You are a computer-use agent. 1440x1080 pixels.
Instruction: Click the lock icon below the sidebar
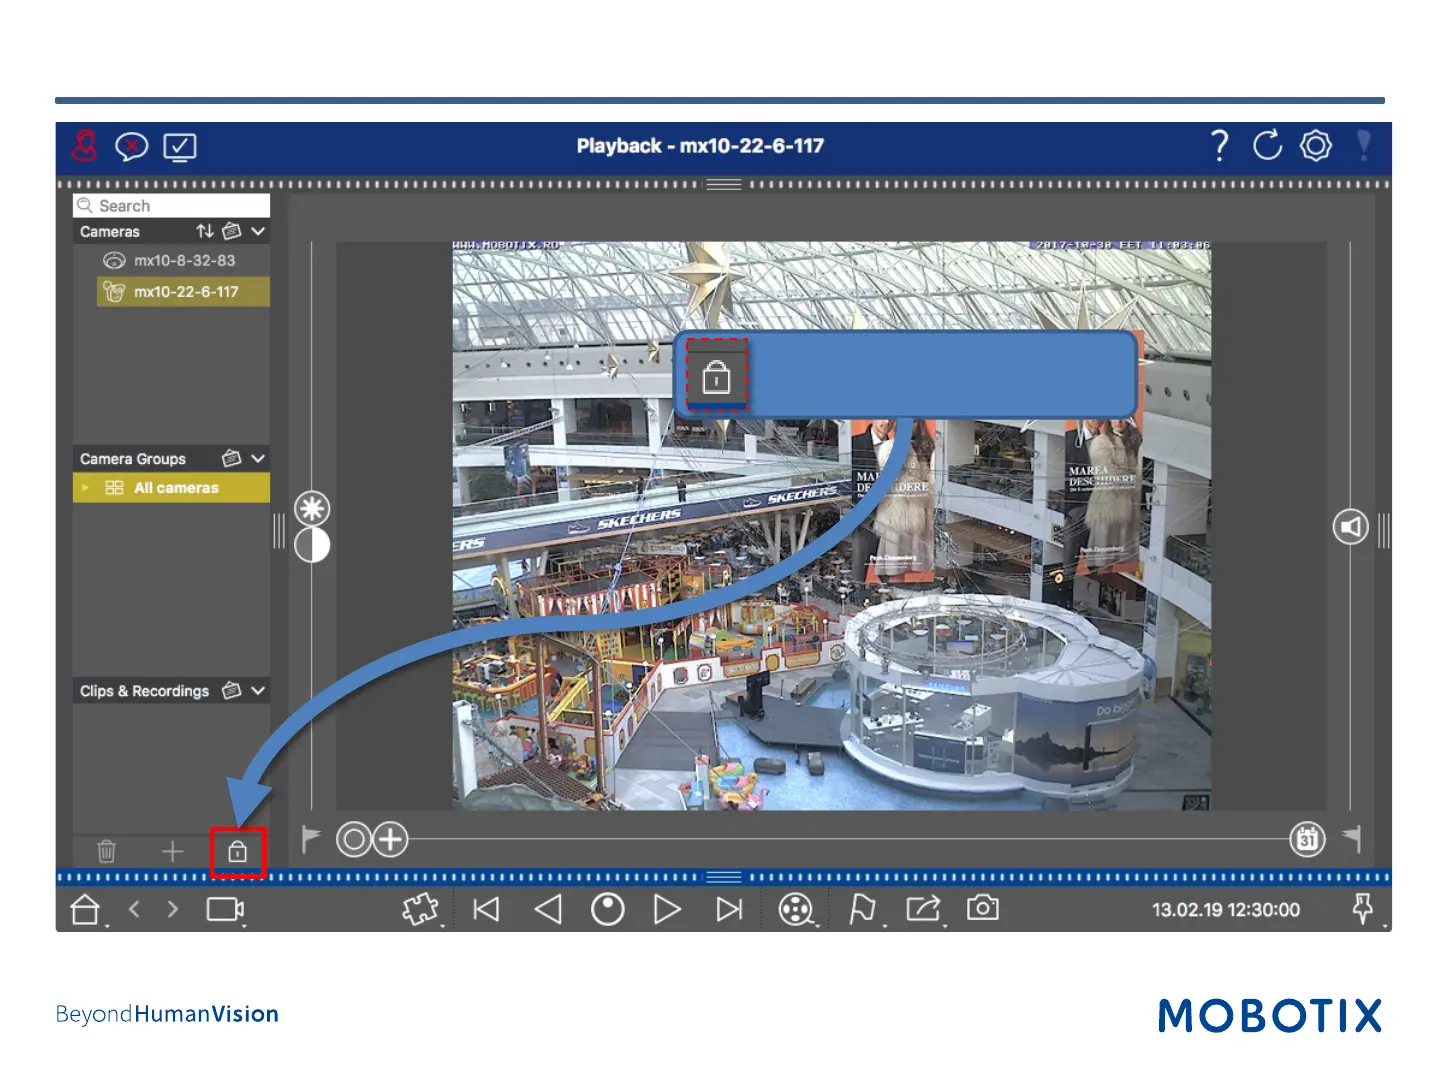point(237,852)
